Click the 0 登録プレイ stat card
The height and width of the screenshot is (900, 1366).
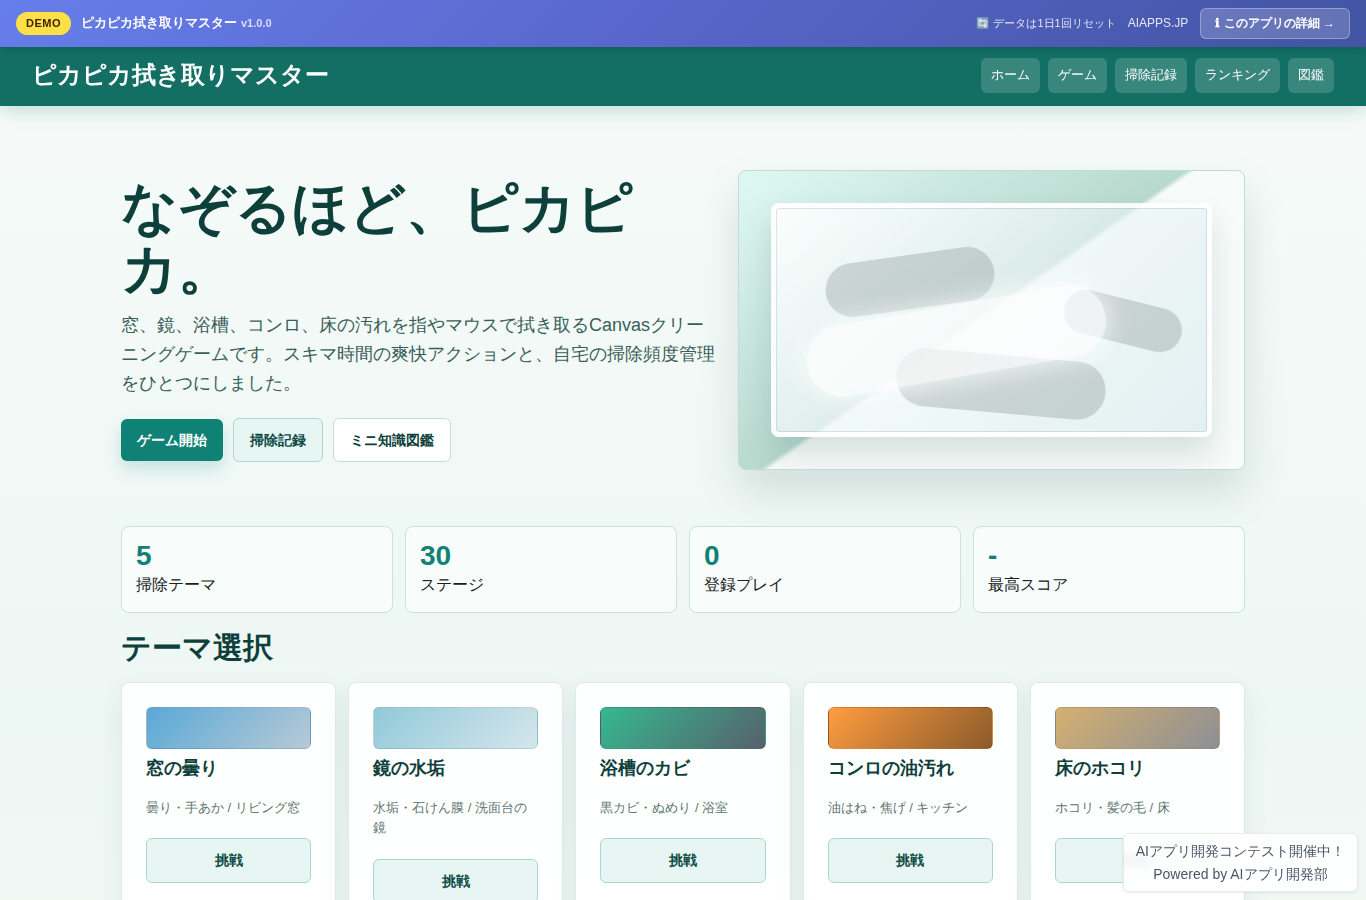(x=825, y=569)
